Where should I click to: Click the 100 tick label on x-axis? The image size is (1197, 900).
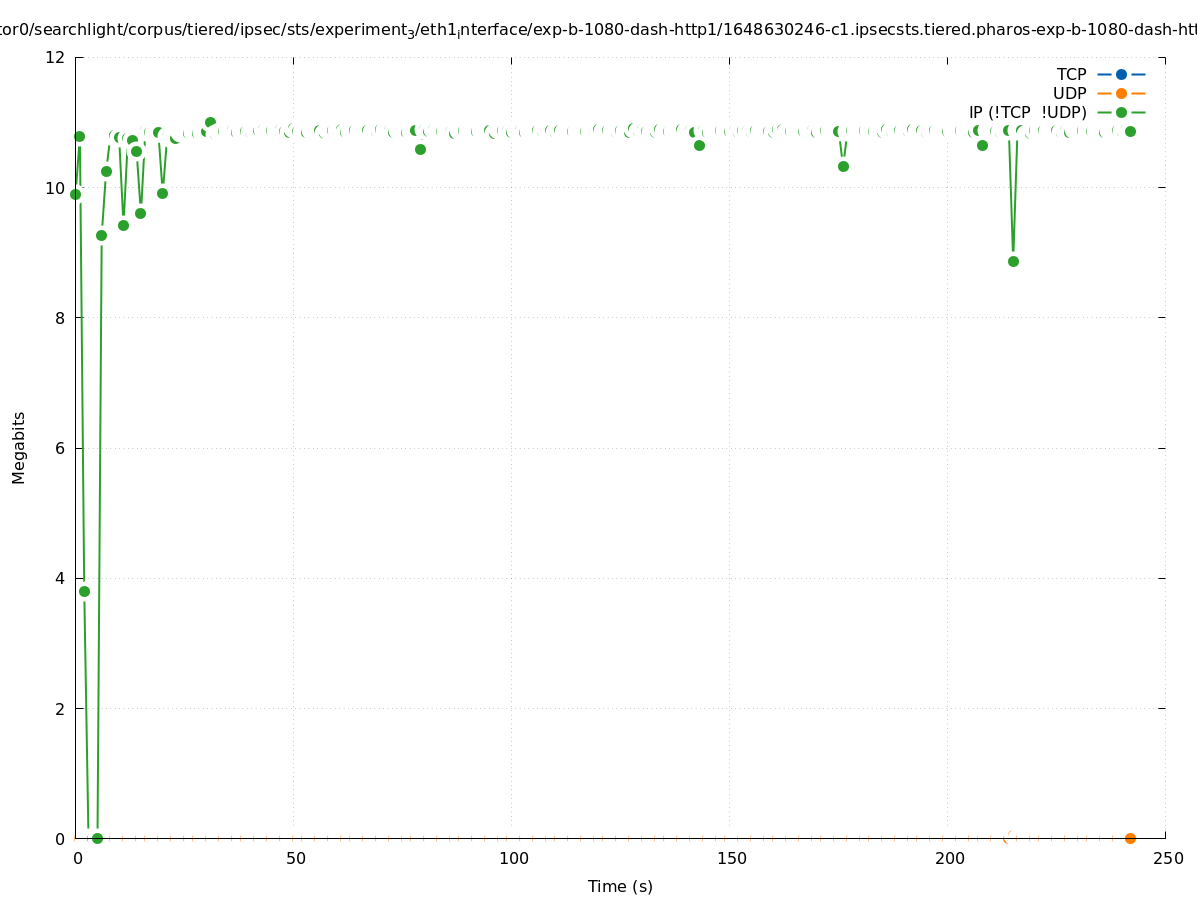tap(512, 859)
